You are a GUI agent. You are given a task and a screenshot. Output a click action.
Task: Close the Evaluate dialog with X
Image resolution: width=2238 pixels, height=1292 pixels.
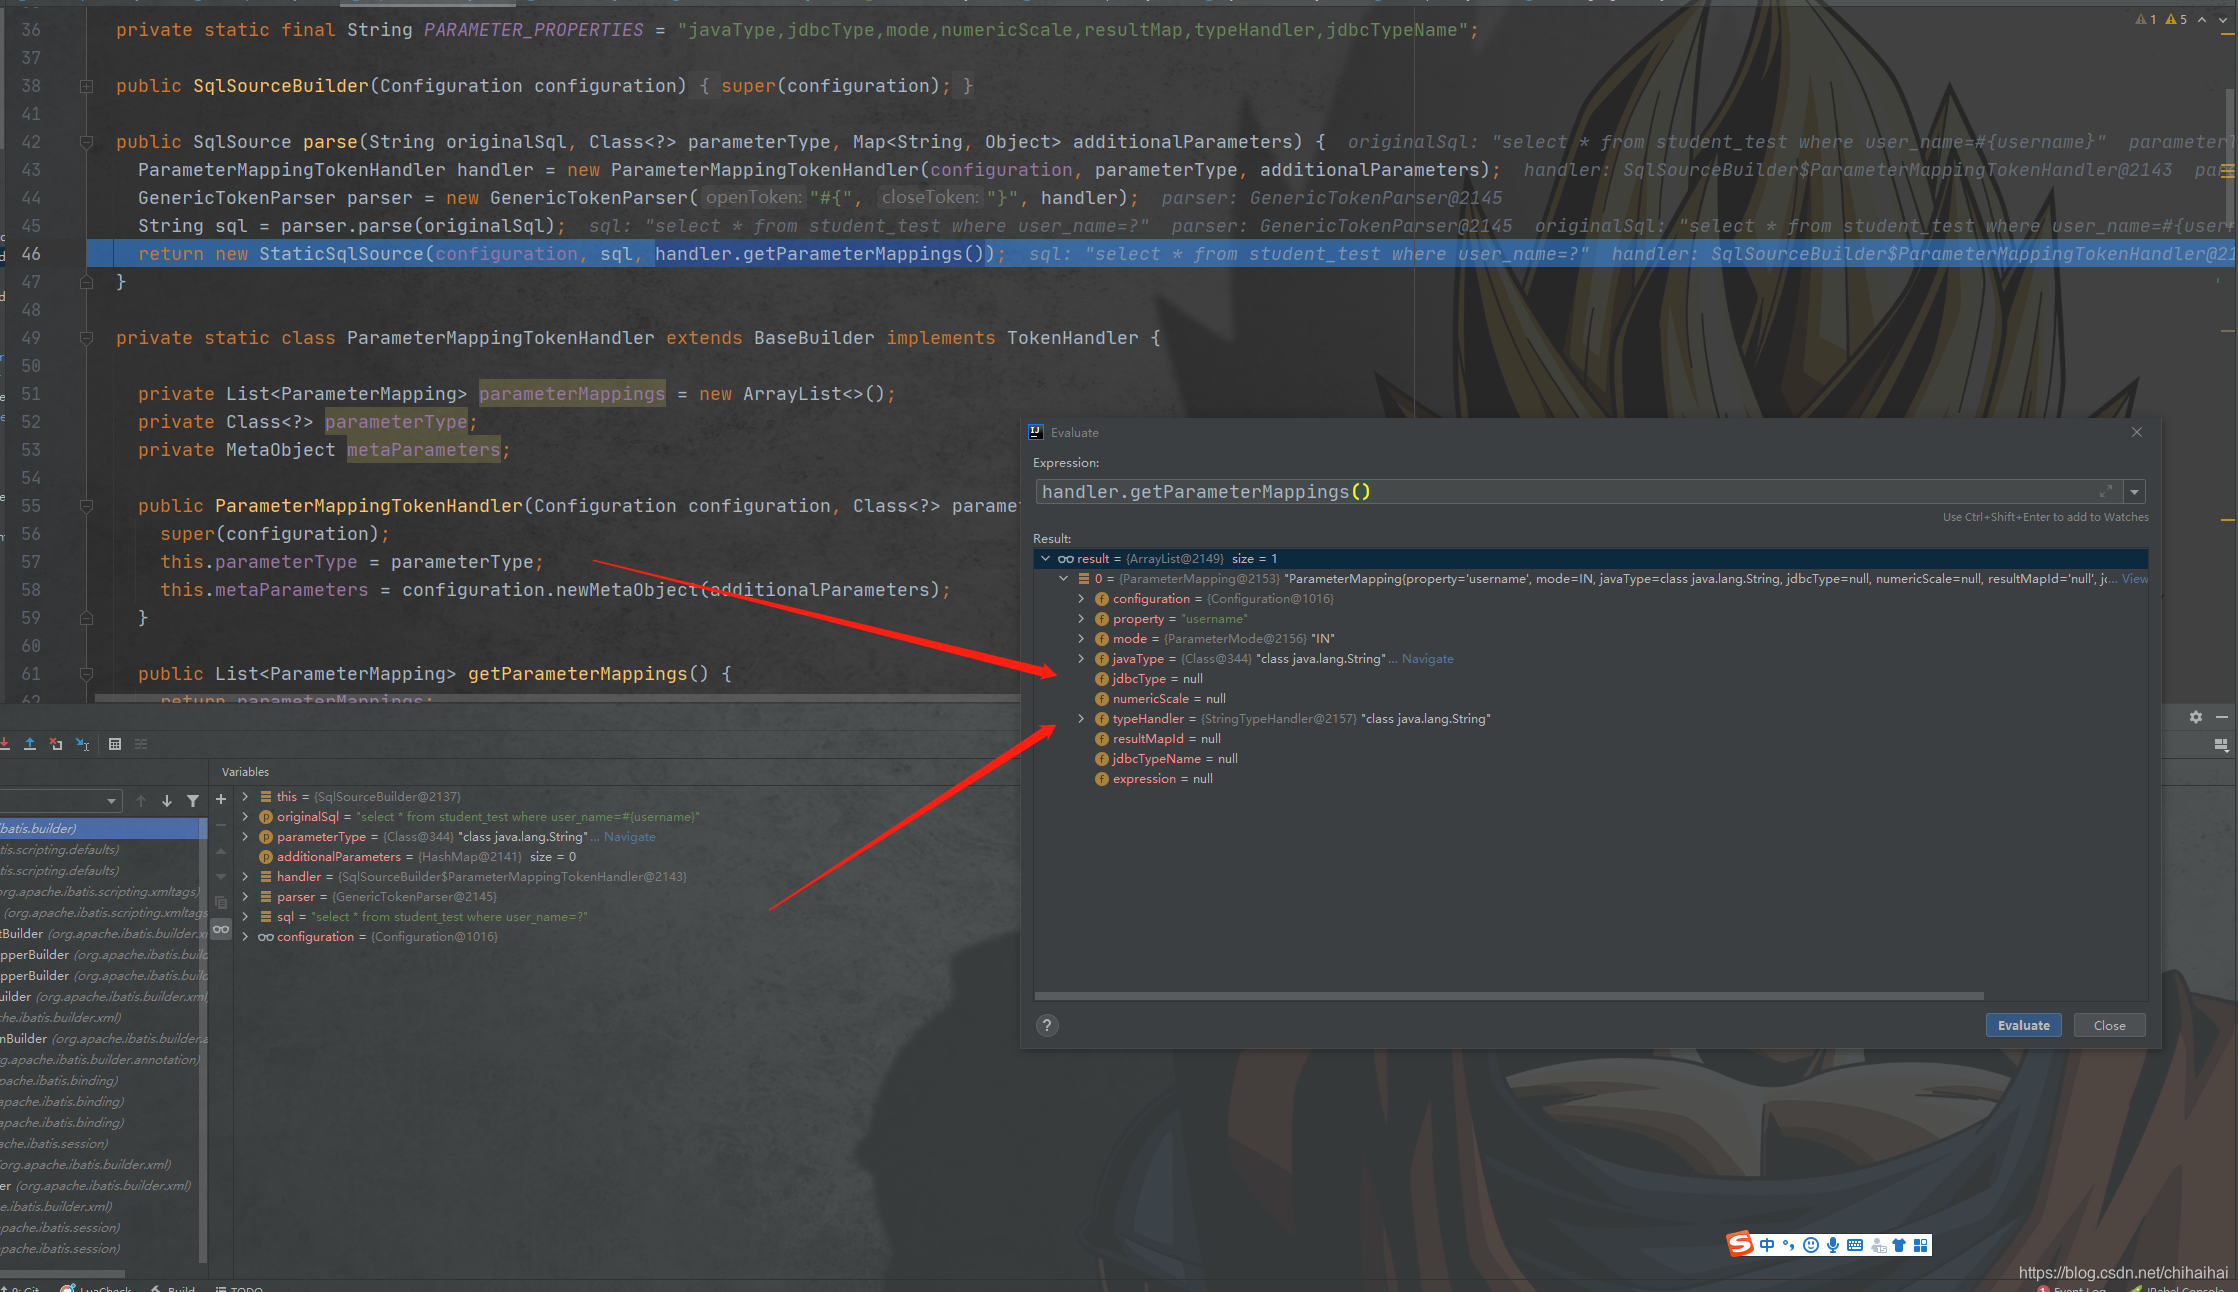(2137, 432)
